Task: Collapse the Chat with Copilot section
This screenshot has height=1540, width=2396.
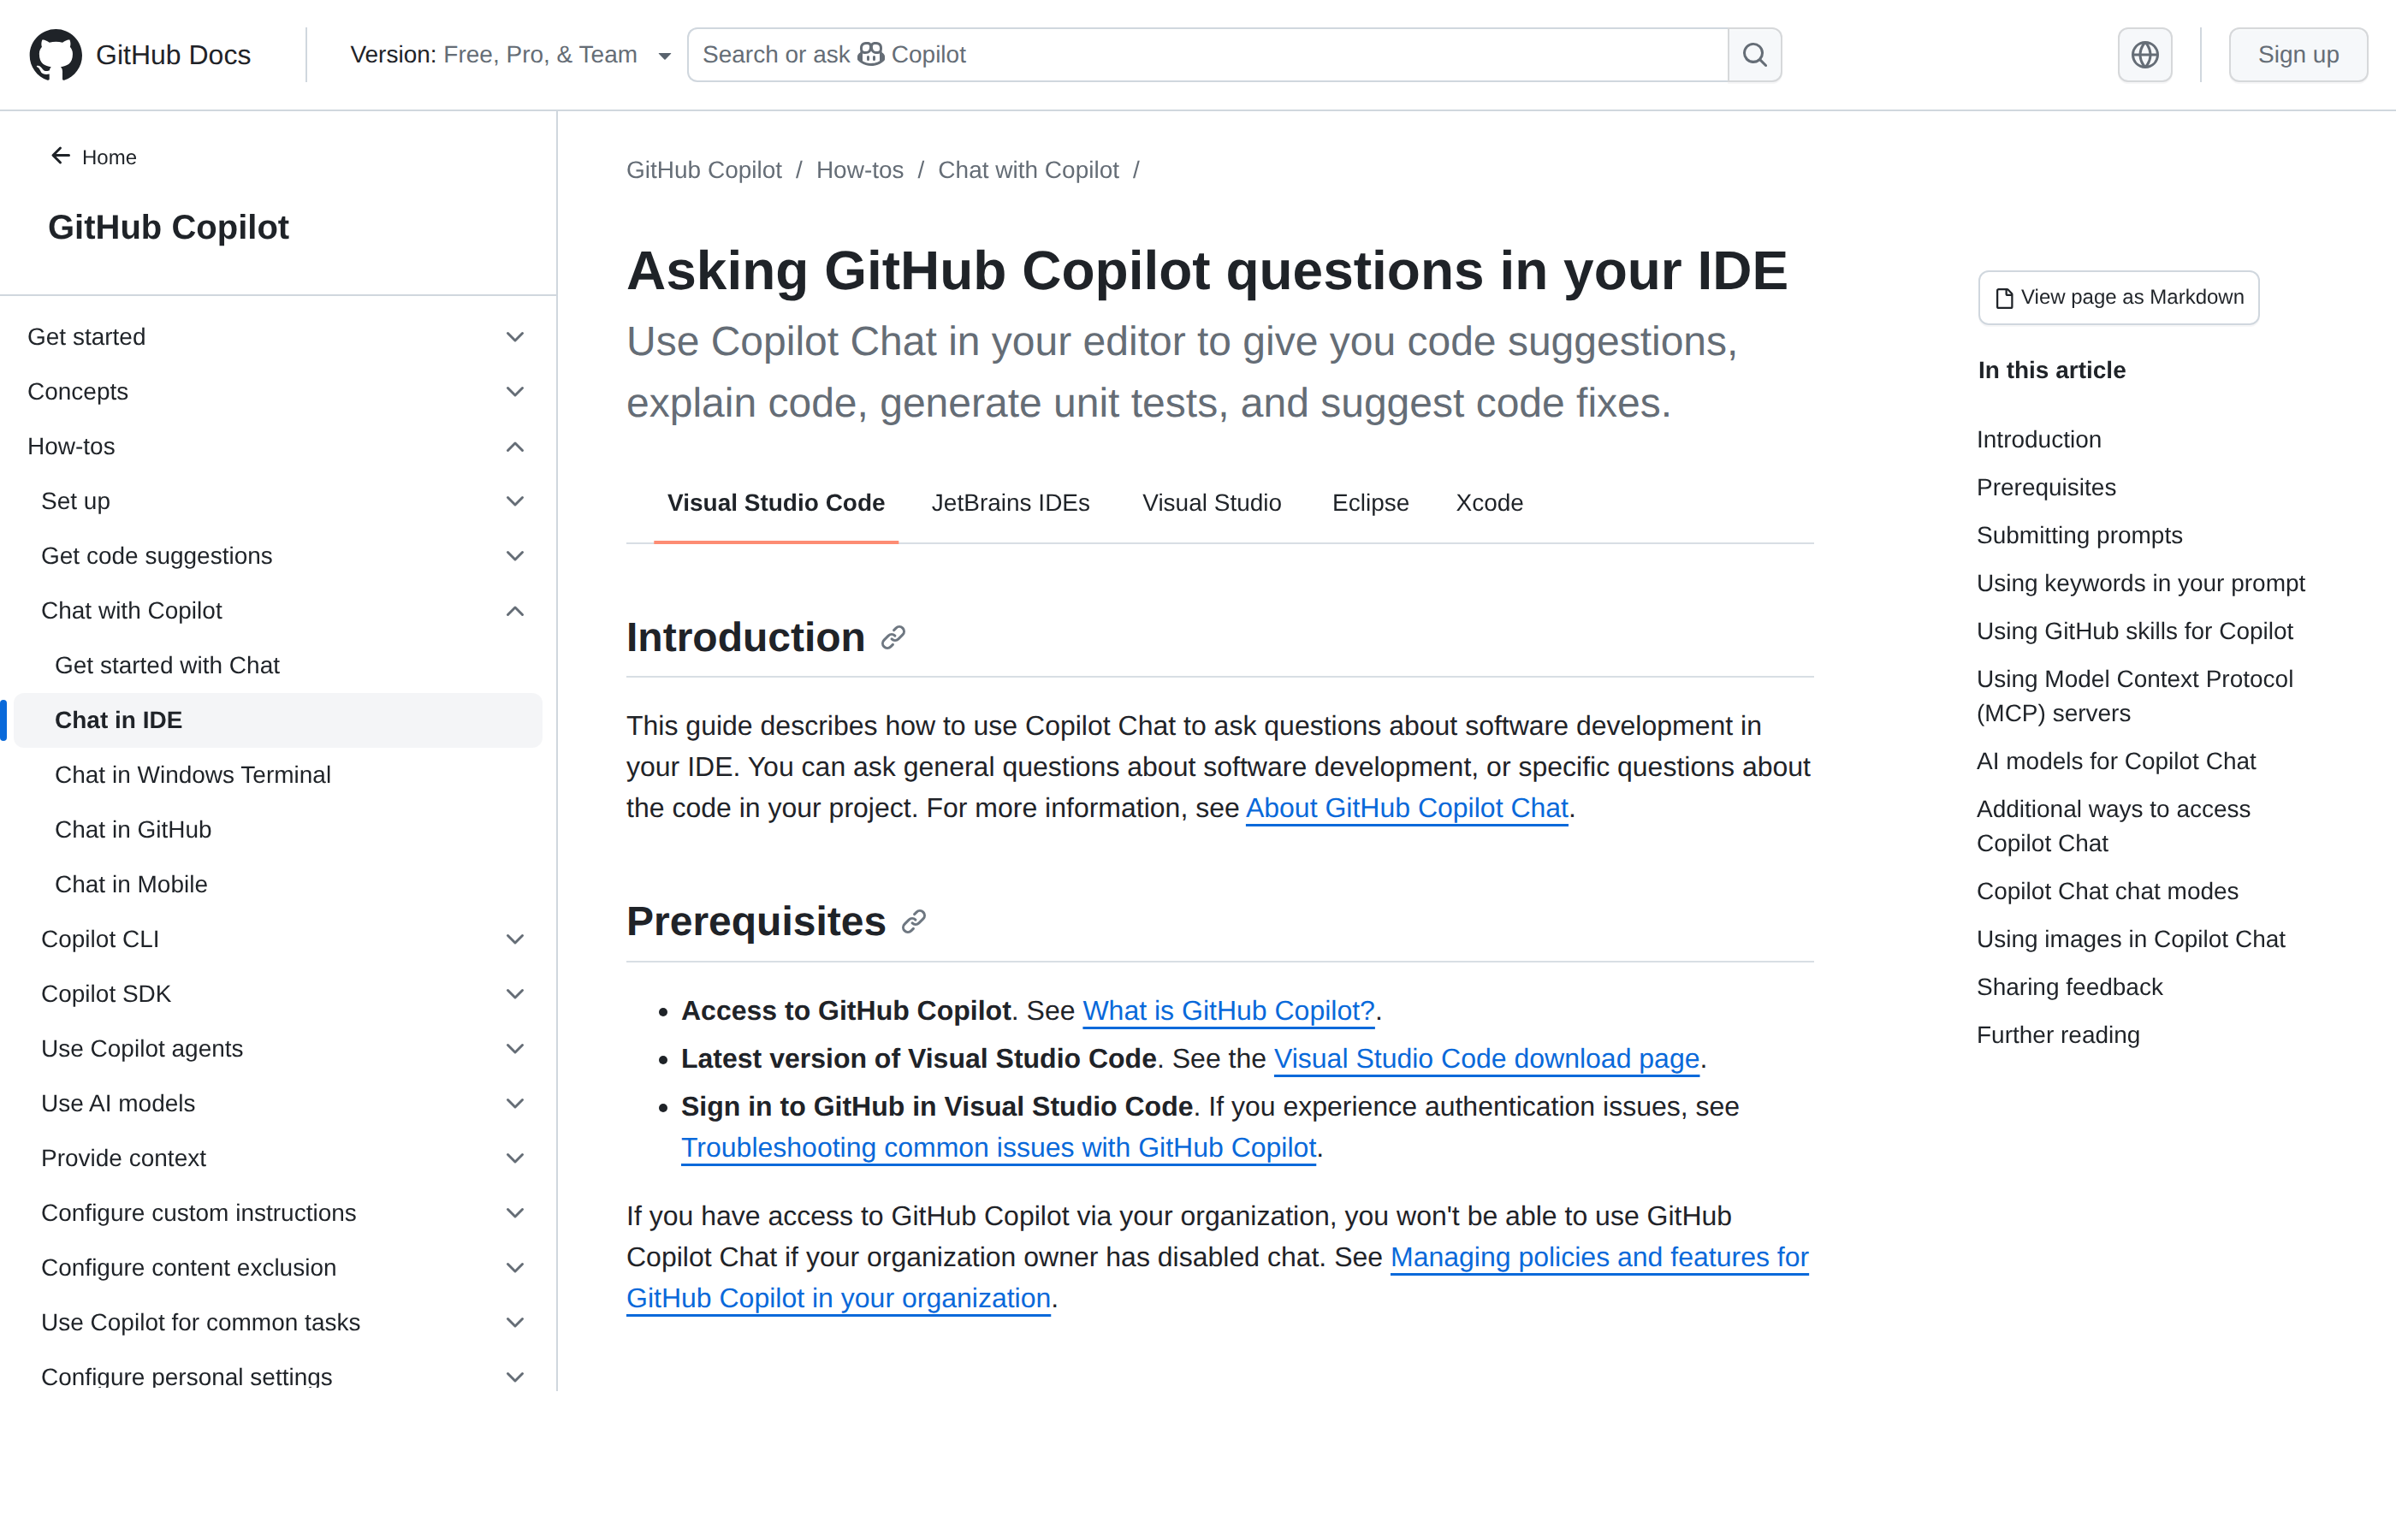Action: [x=515, y=611]
